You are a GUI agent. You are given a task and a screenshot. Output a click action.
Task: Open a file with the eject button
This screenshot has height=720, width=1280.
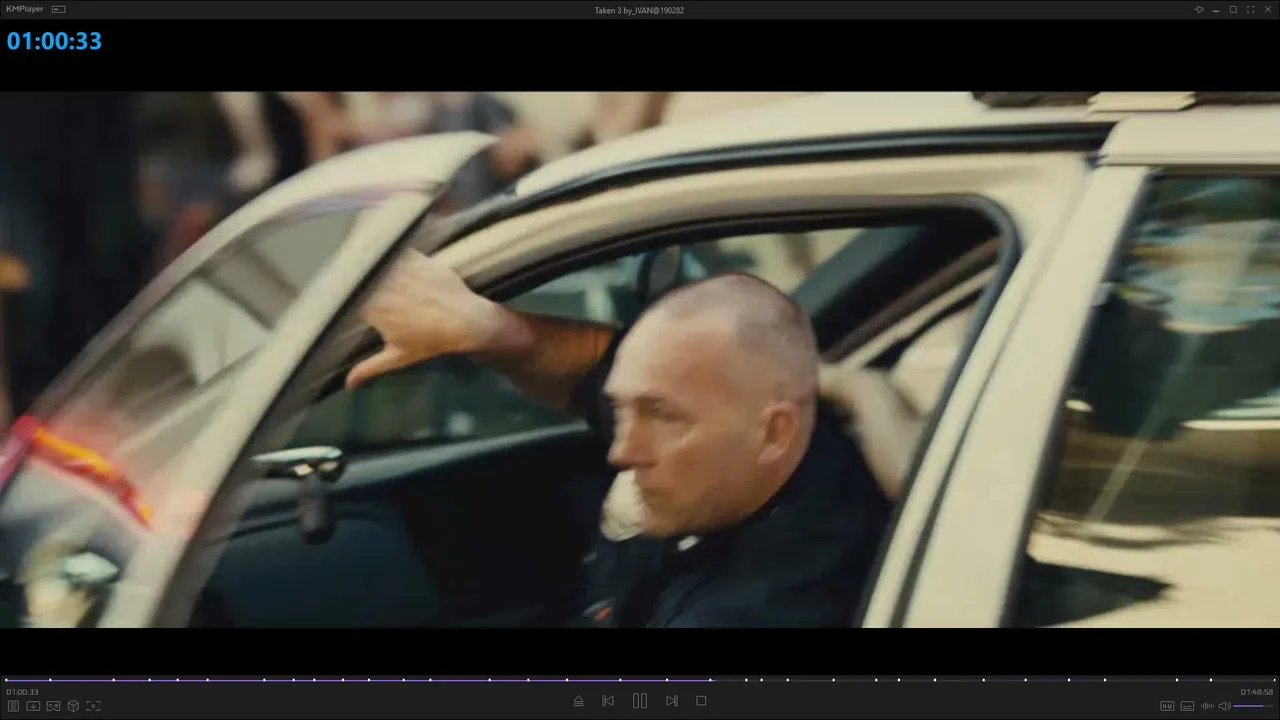click(x=578, y=701)
